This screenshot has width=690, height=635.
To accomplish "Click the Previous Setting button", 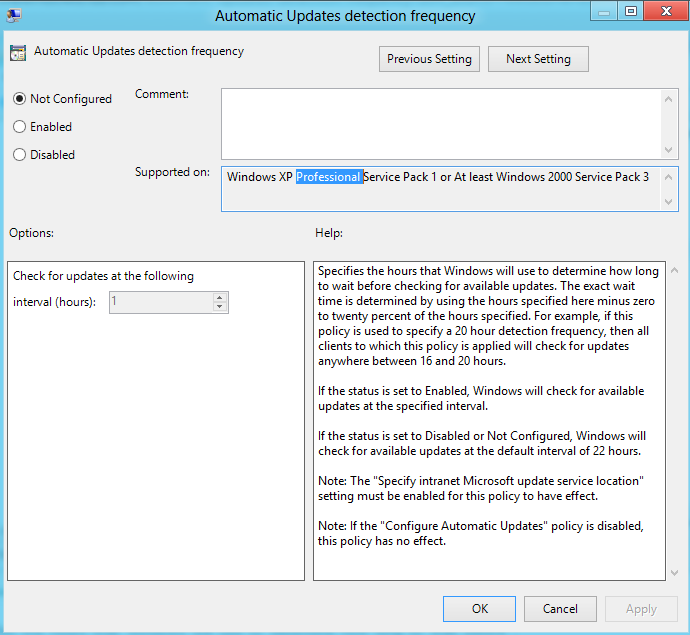I will click(x=429, y=59).
